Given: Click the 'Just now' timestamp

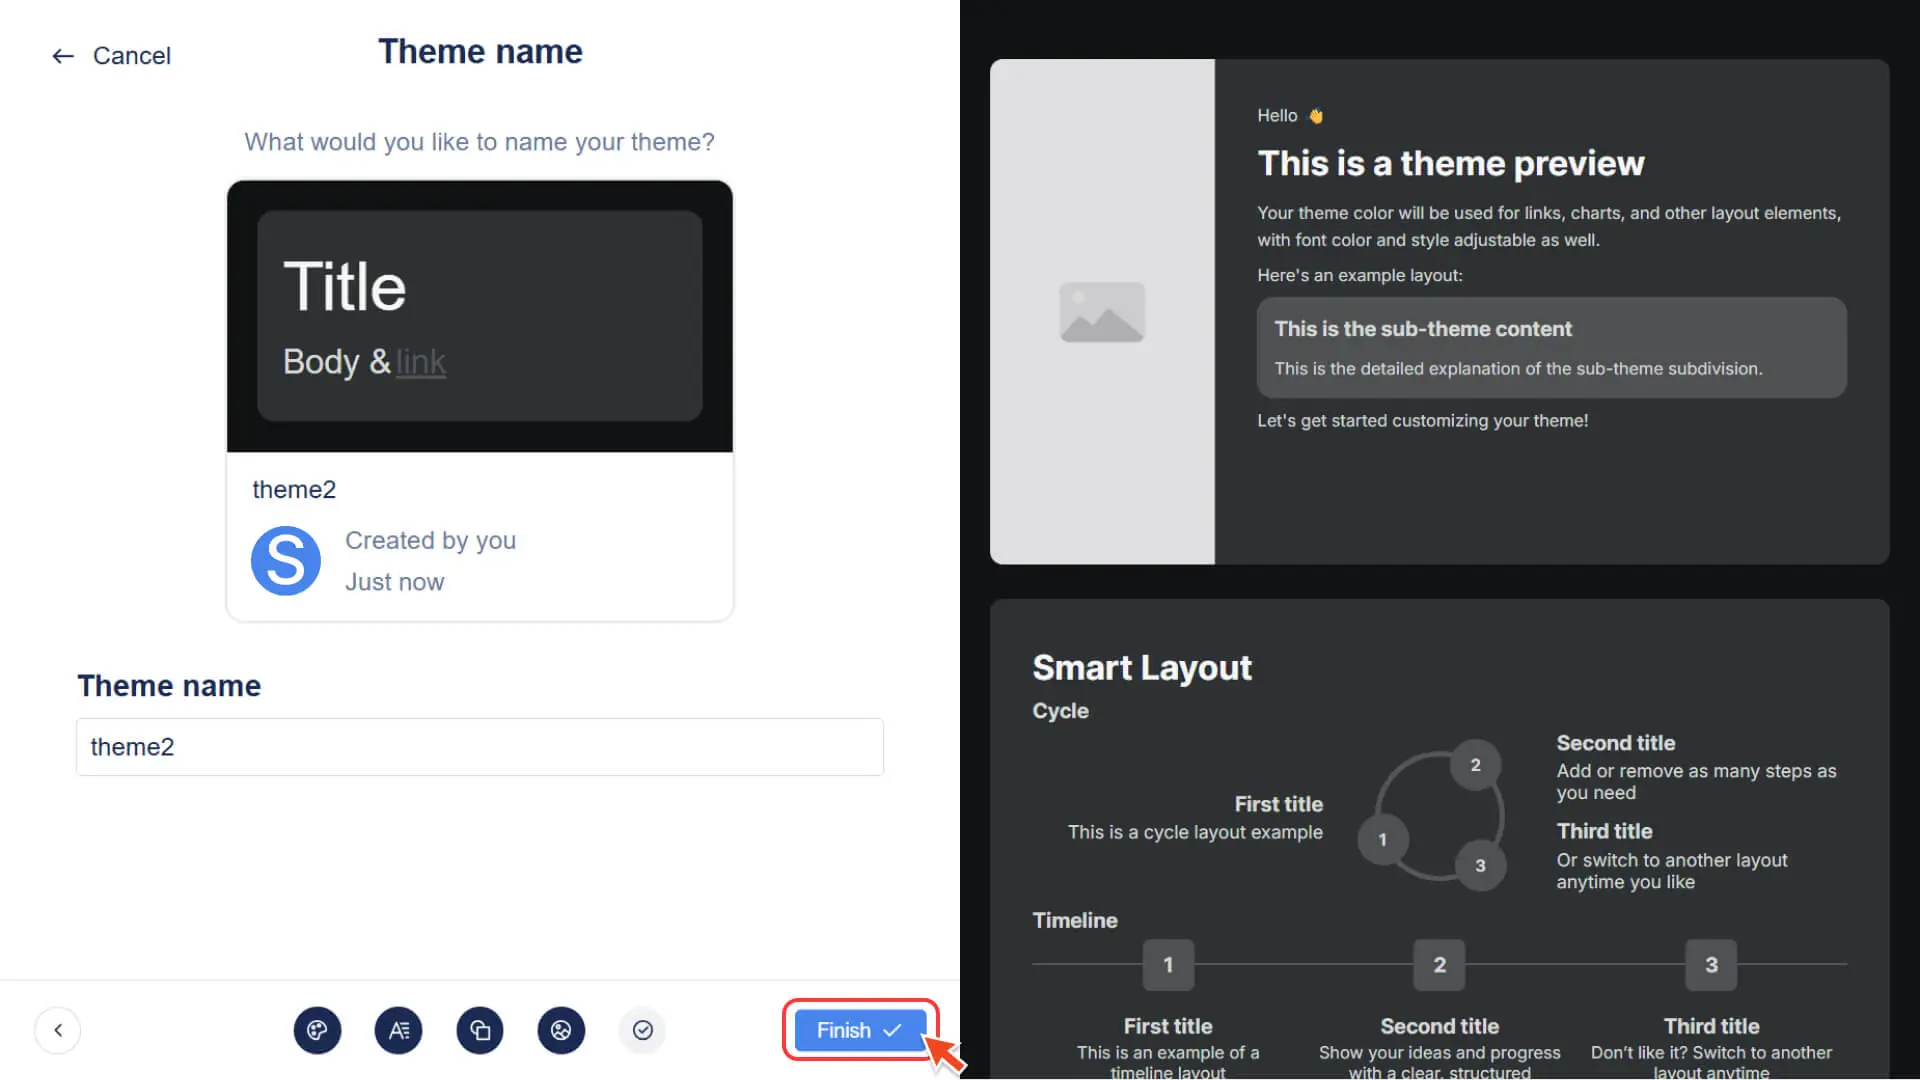Looking at the screenshot, I should coord(395,583).
